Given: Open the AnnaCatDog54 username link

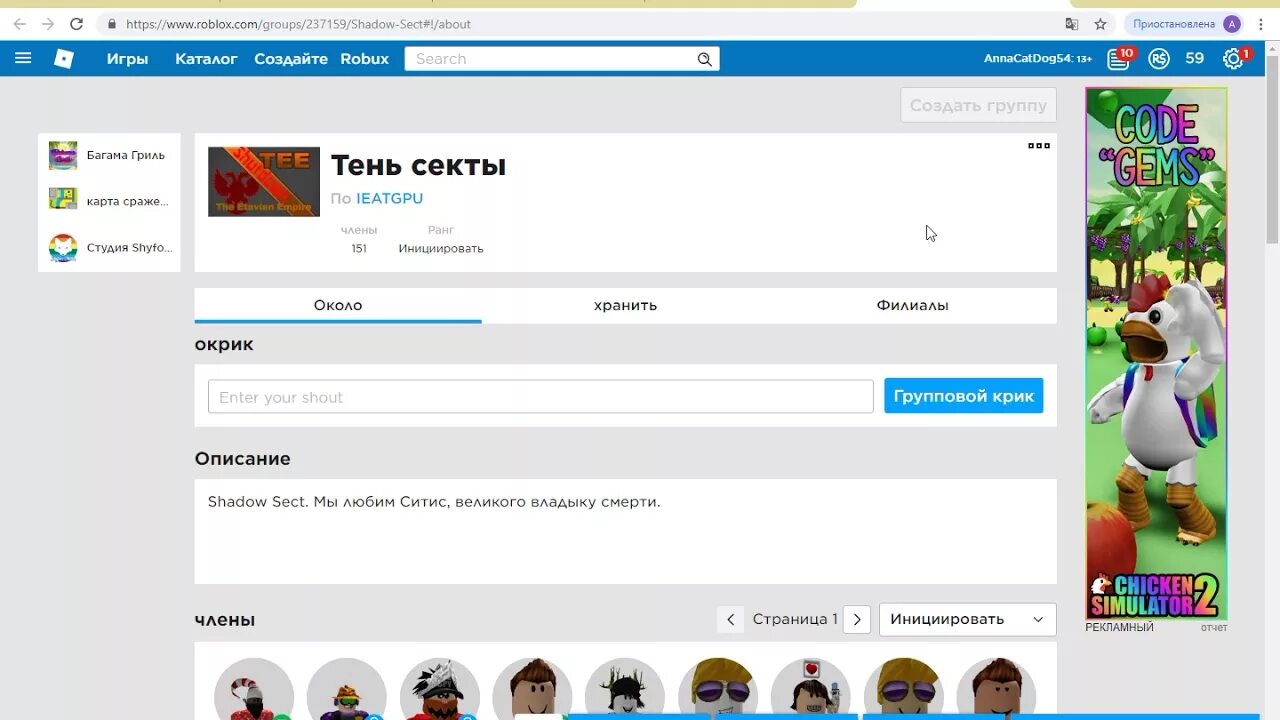Looking at the screenshot, I should click(1038, 59).
